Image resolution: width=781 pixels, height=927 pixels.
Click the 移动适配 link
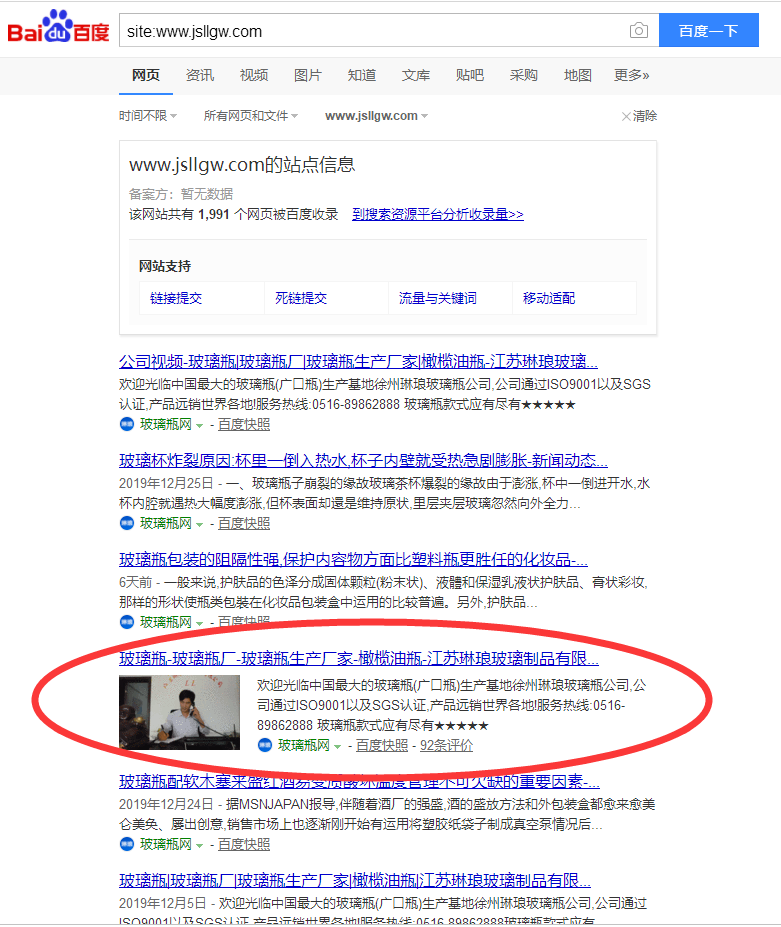549,298
